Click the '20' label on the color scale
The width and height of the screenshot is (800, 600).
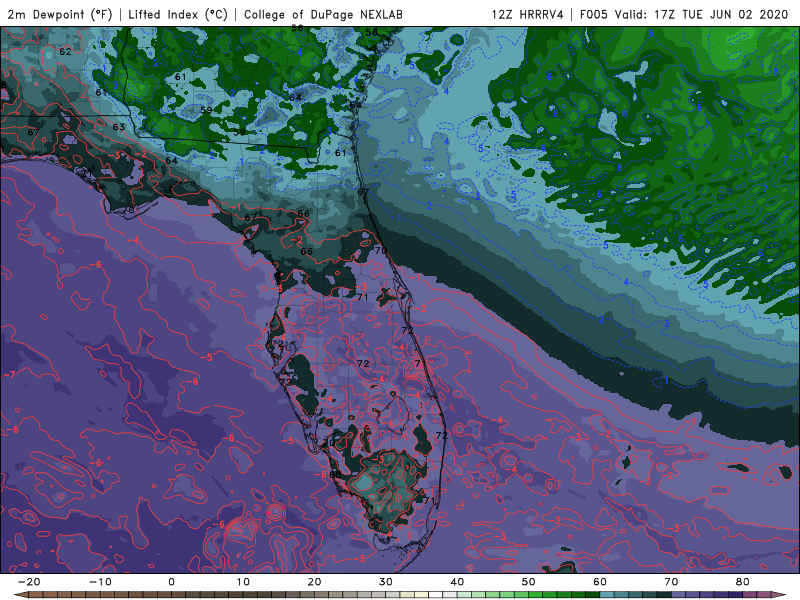coord(314,582)
